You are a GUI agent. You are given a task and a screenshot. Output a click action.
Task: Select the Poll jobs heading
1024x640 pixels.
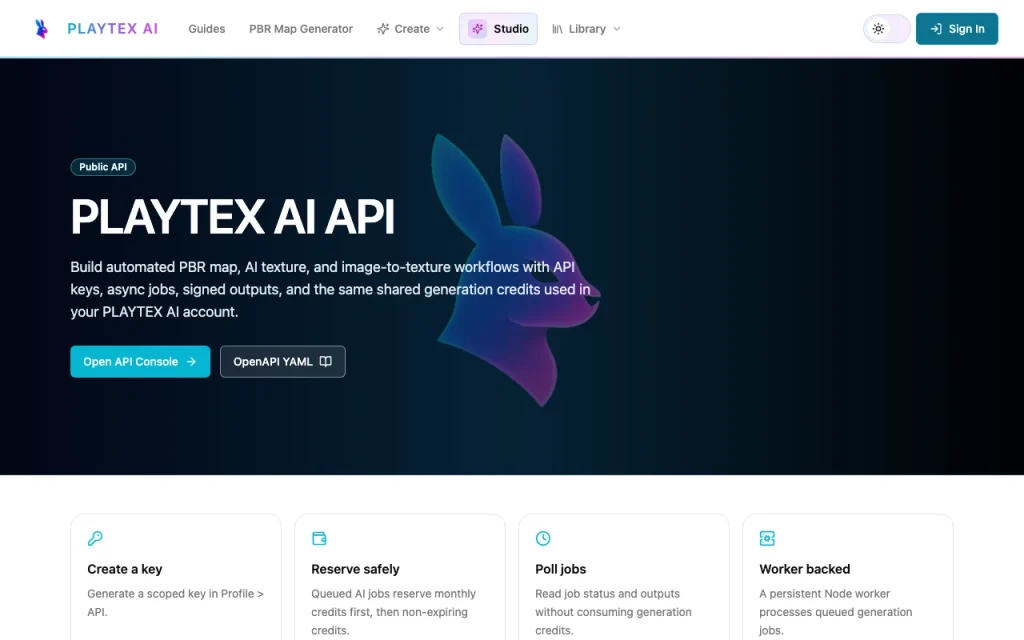pos(560,569)
